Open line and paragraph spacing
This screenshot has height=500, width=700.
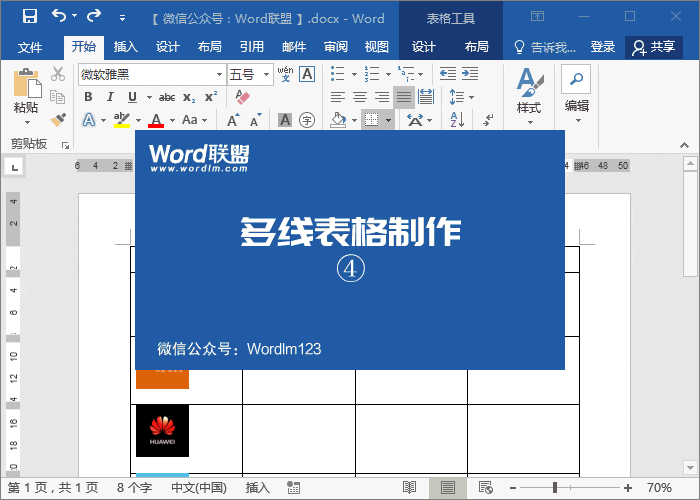pos(461,97)
